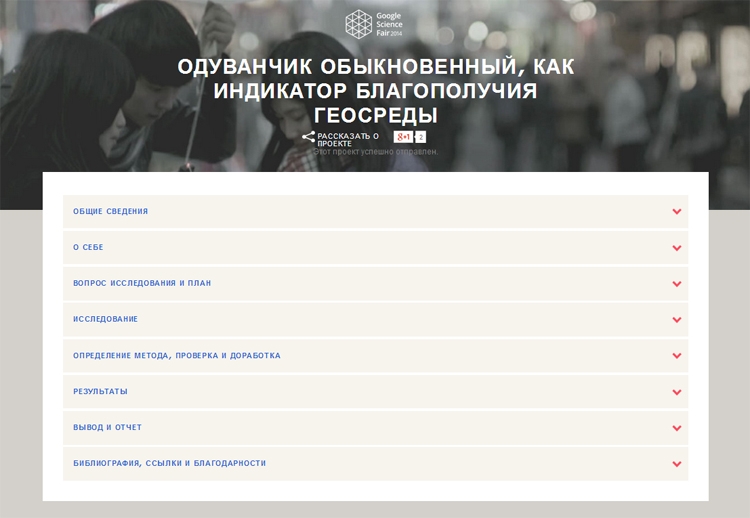Click chevron on Определение метода, проверка и доработка
The height and width of the screenshot is (518, 750).
click(x=677, y=356)
